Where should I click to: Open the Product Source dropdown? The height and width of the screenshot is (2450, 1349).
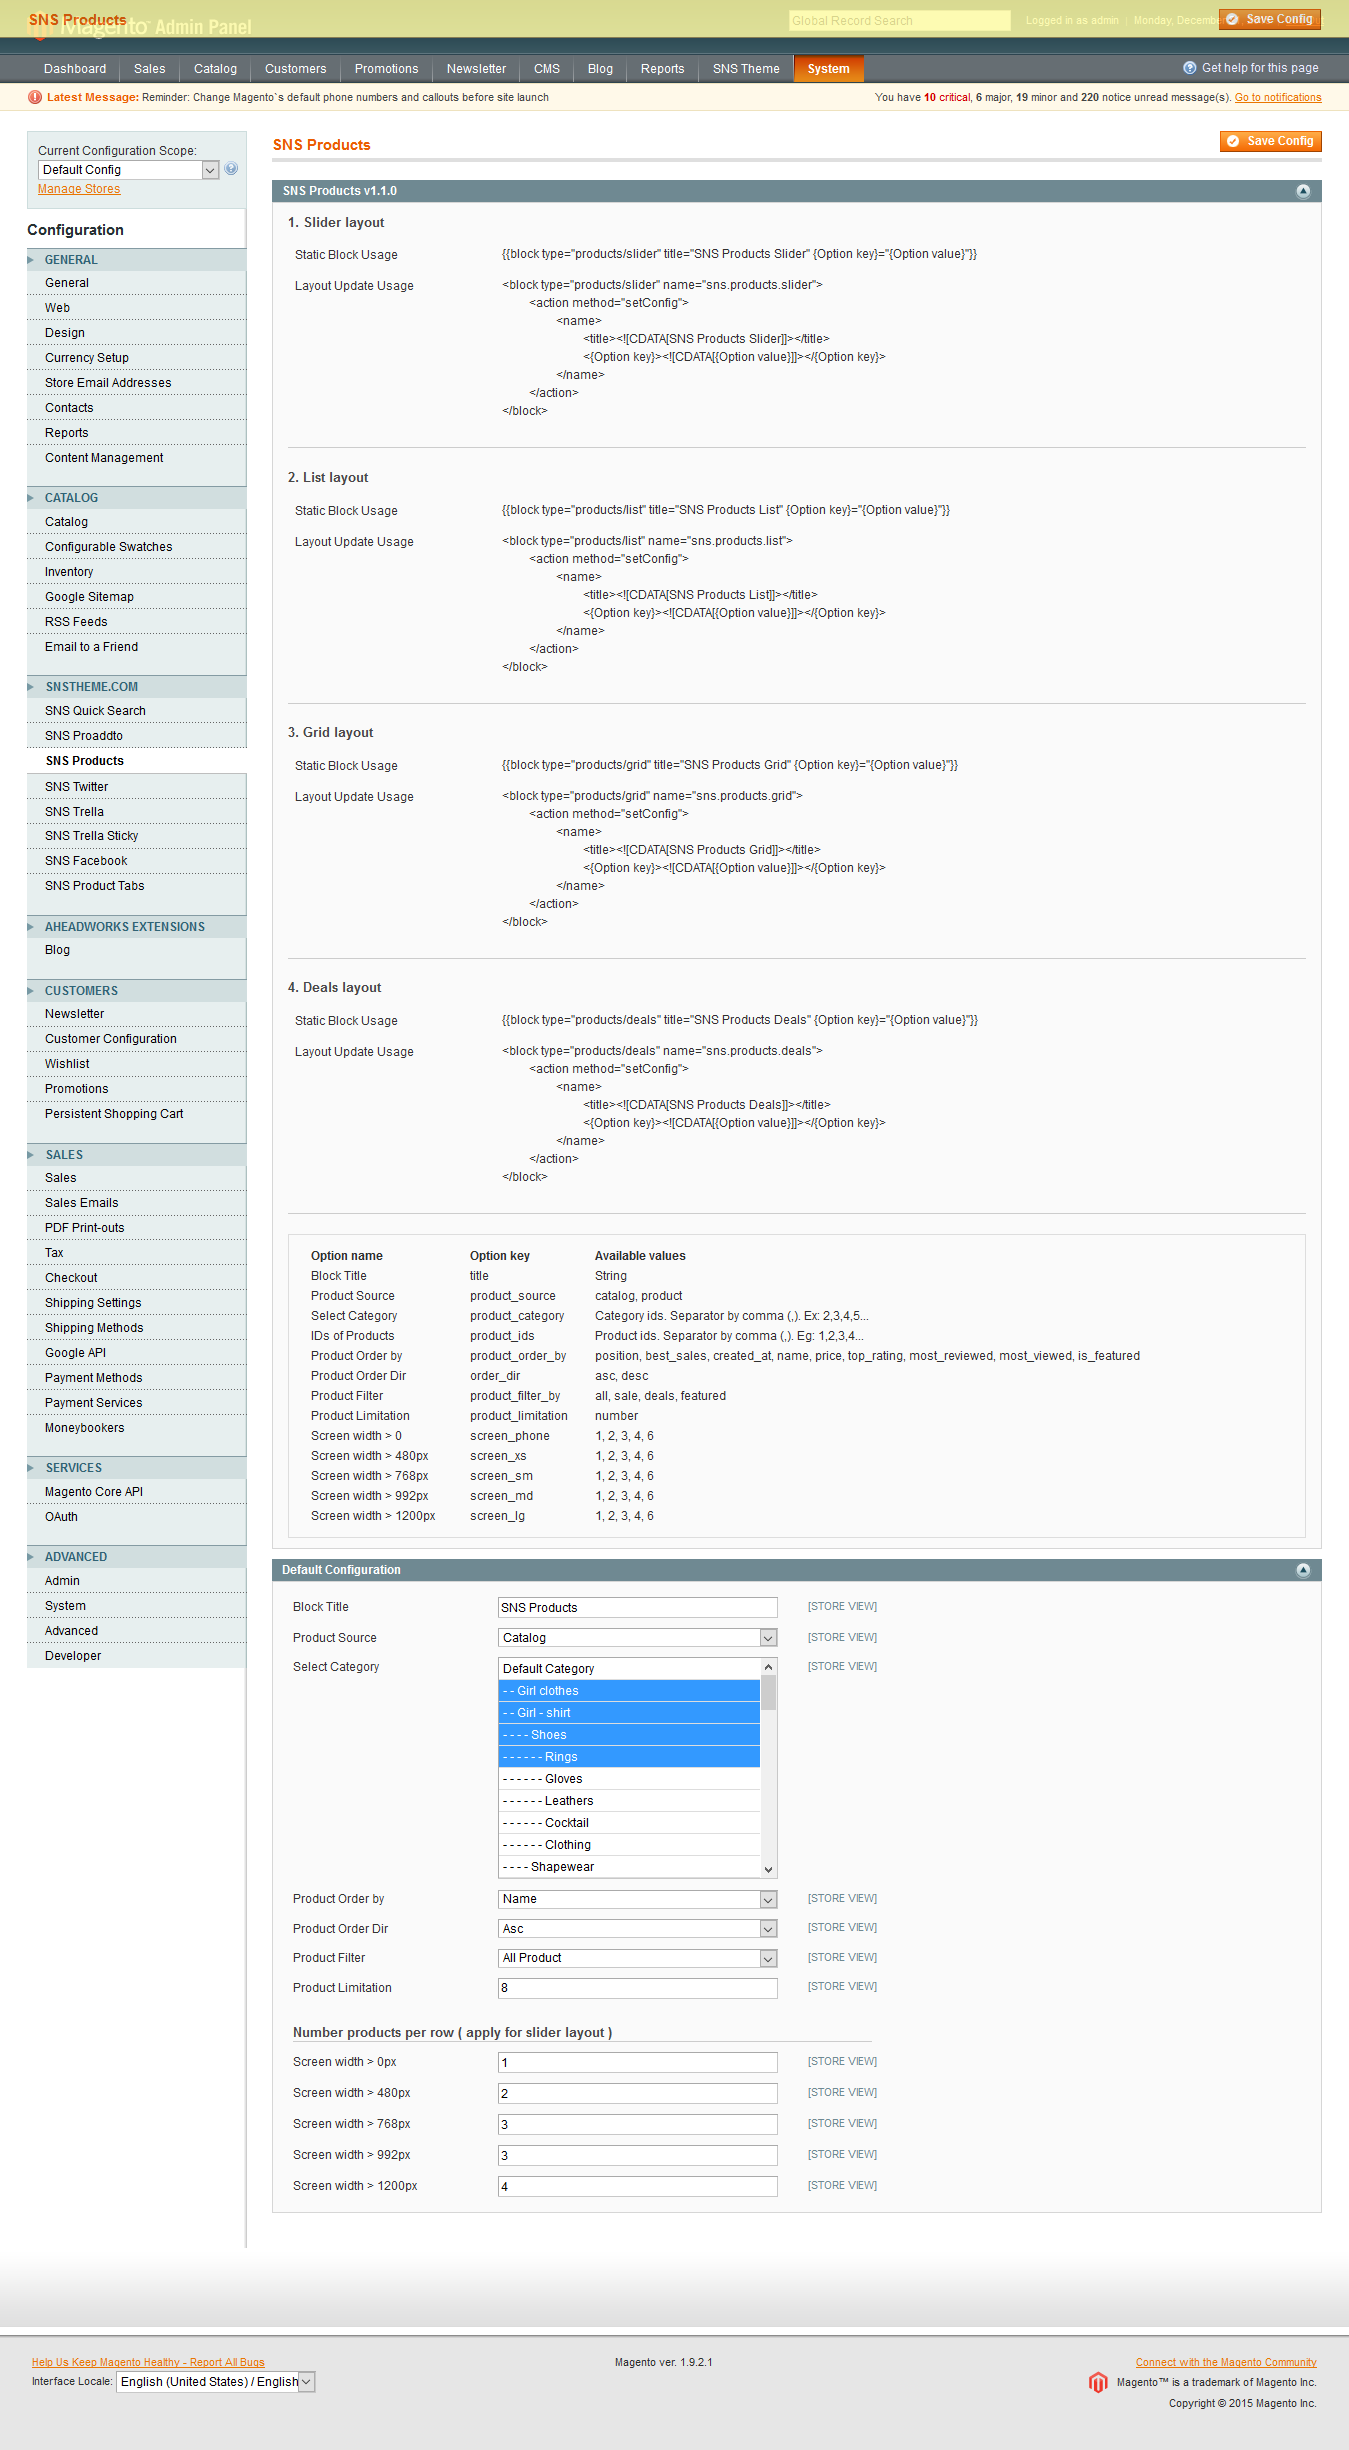tap(637, 1638)
